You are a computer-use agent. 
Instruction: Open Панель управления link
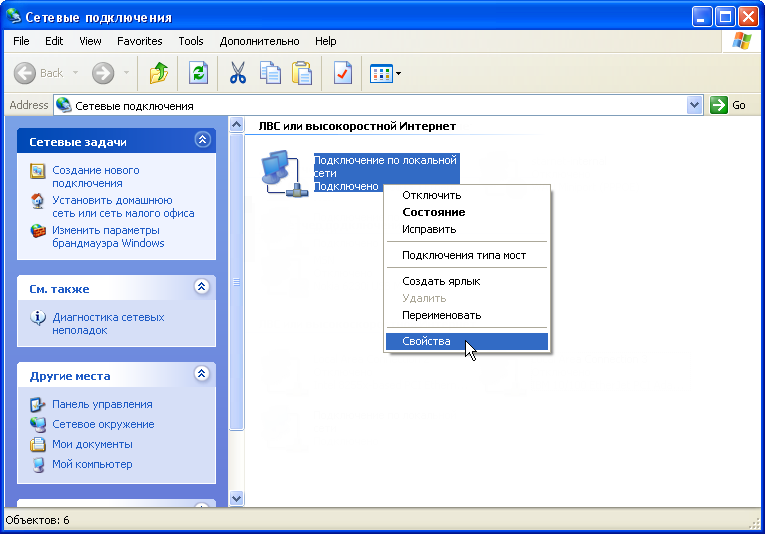pyautogui.click(x=102, y=404)
